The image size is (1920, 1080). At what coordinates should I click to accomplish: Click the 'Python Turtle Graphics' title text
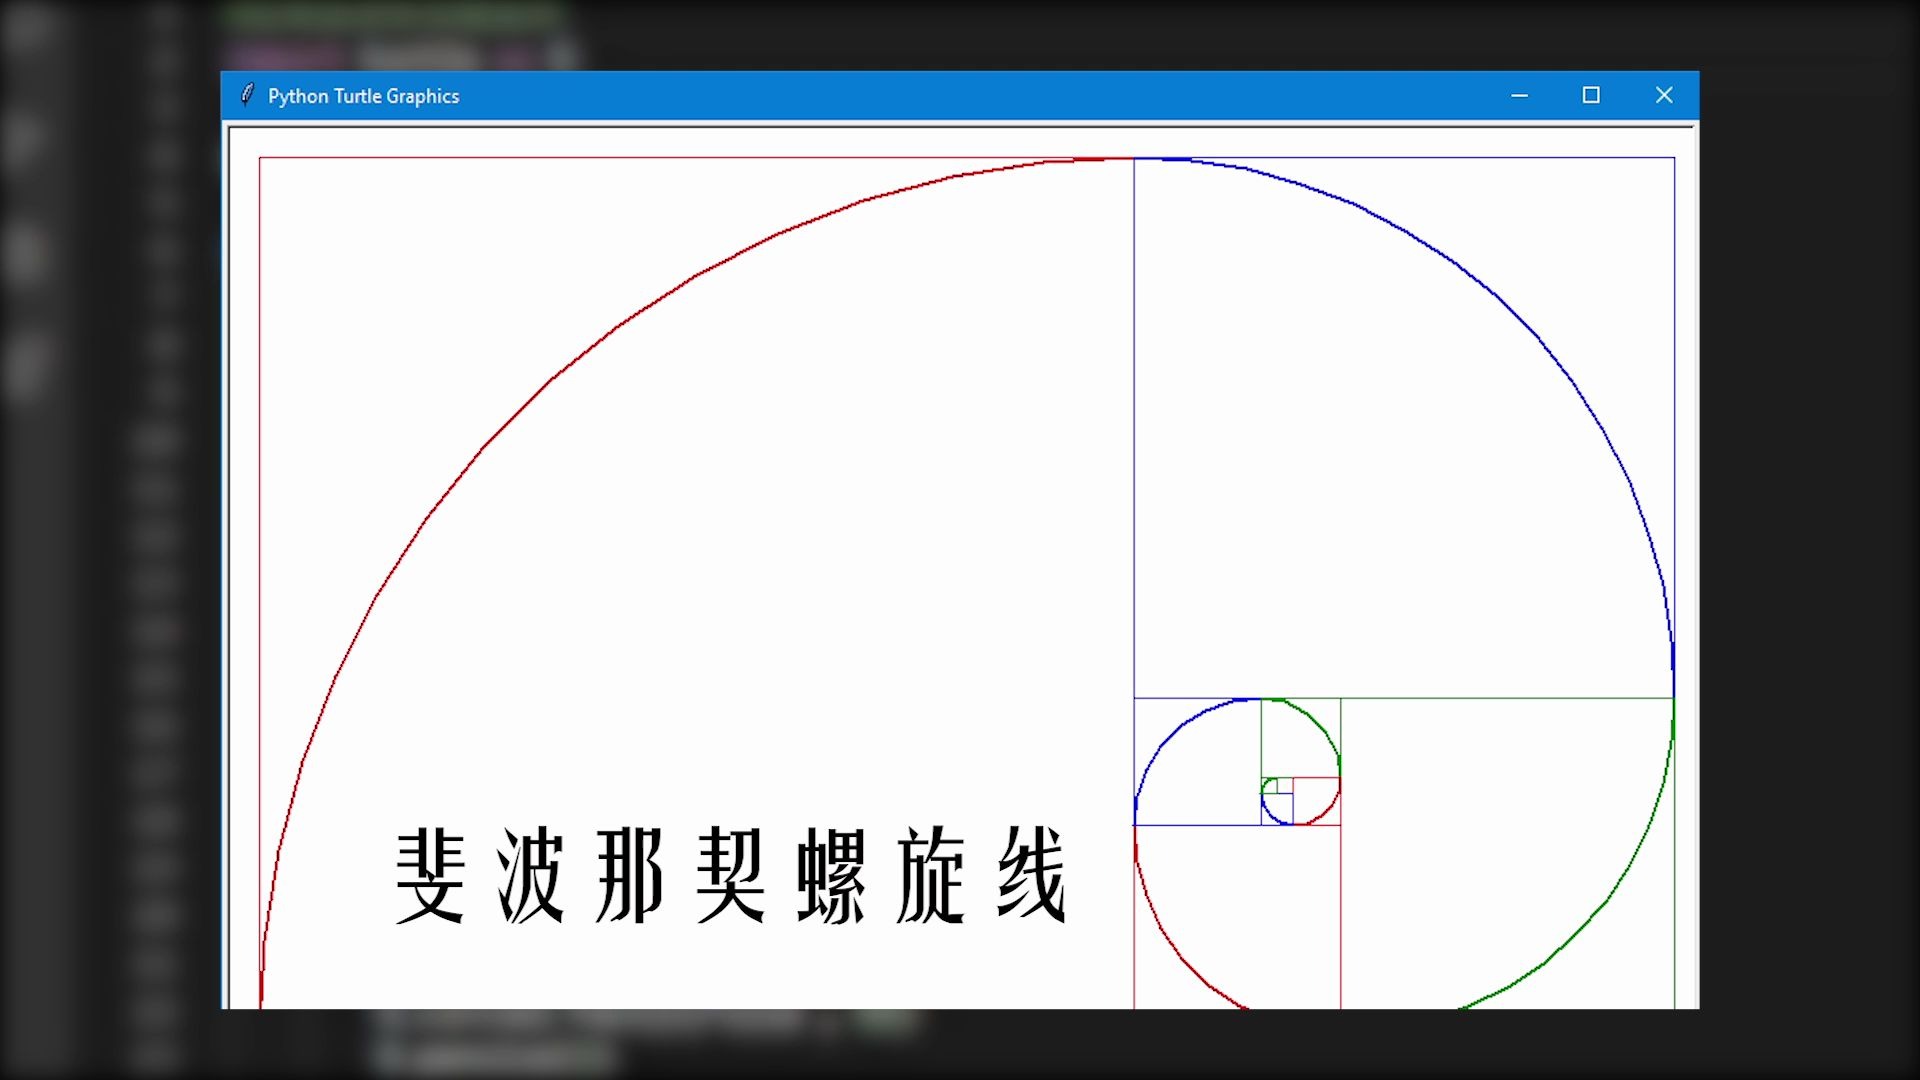click(x=363, y=96)
